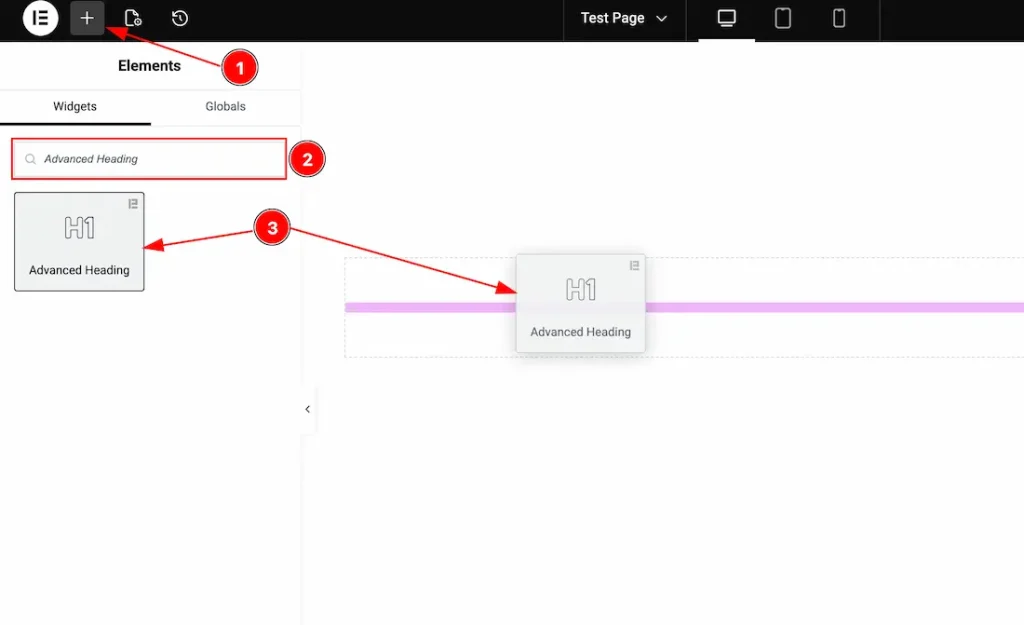Switch to Mobile preview mode
Screen dimensions: 1024x625
[x=838, y=18]
